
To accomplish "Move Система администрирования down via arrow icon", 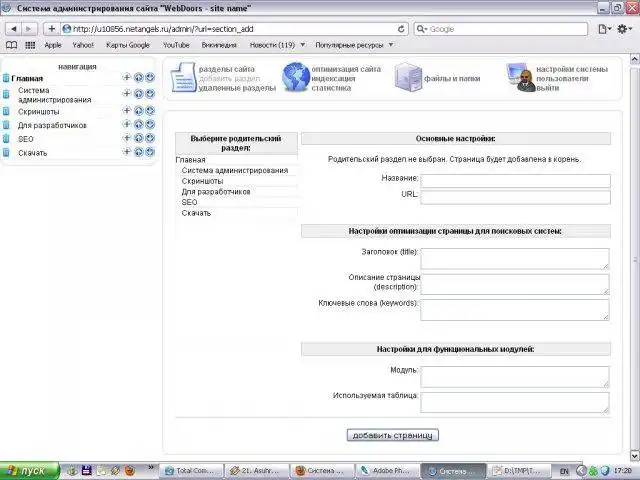I will point(150,93).
